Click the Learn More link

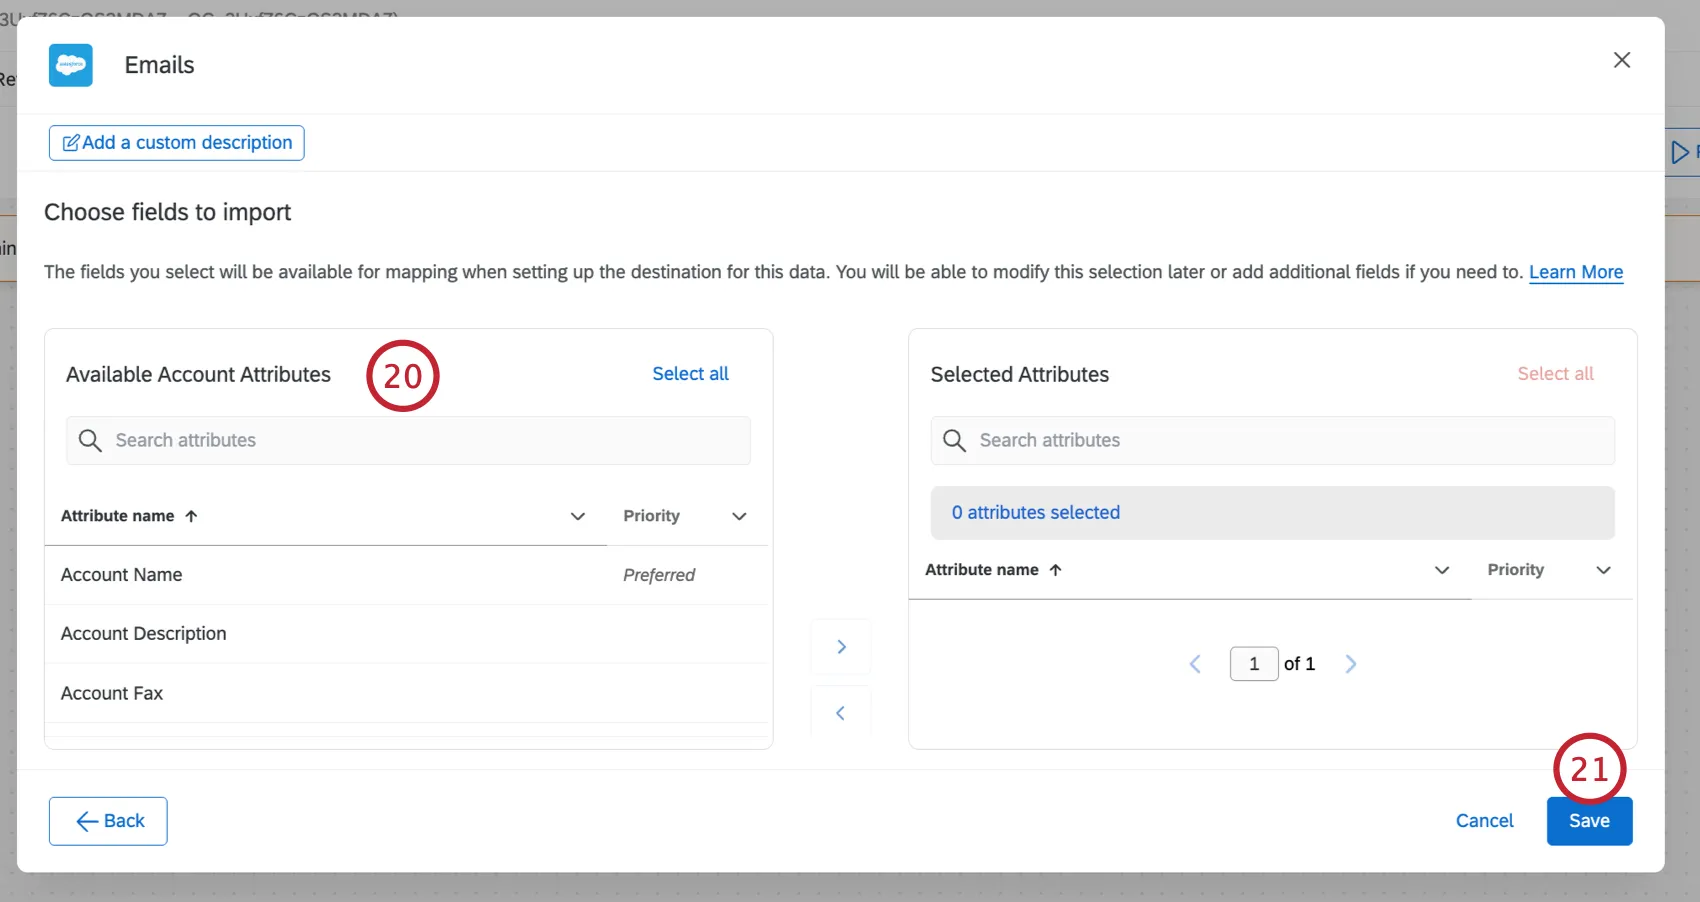tap(1576, 272)
